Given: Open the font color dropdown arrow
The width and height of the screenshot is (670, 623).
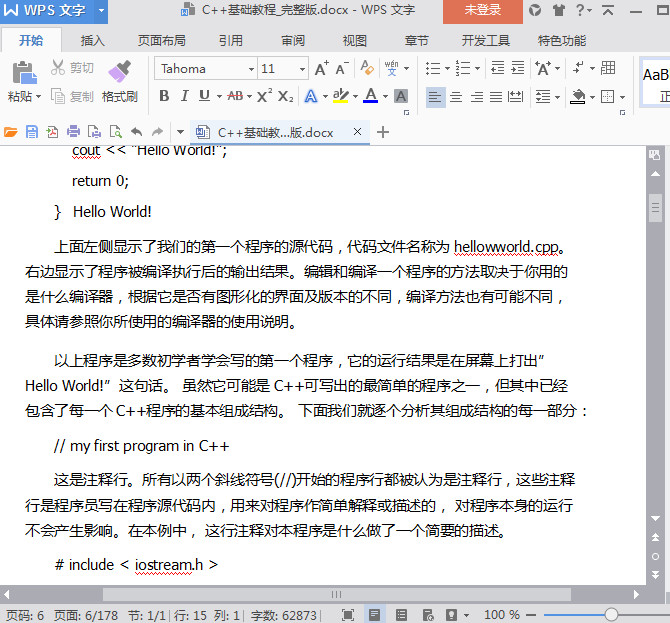Looking at the screenshot, I should (x=385, y=97).
